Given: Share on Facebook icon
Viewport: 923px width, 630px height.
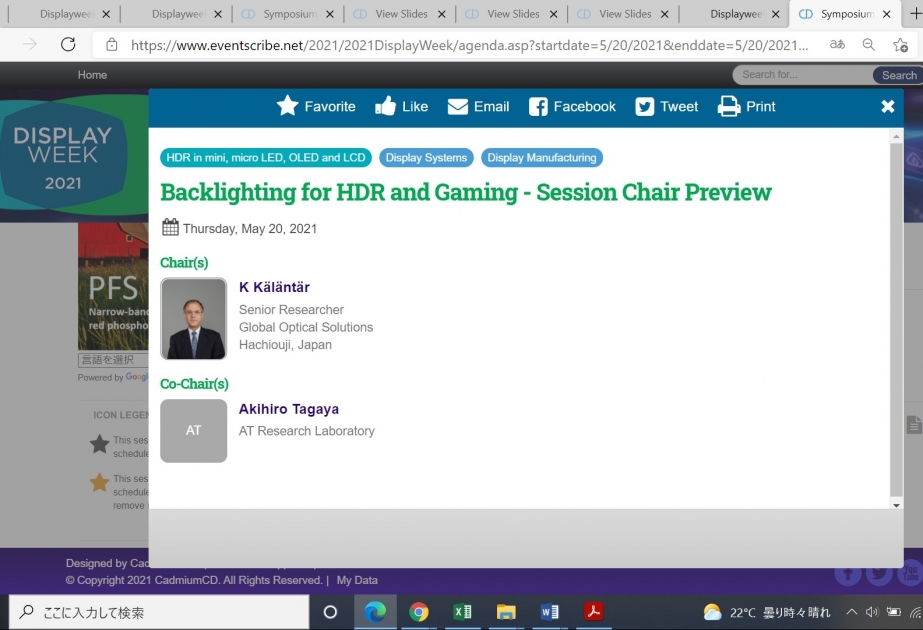Looking at the screenshot, I should pyautogui.click(x=538, y=107).
